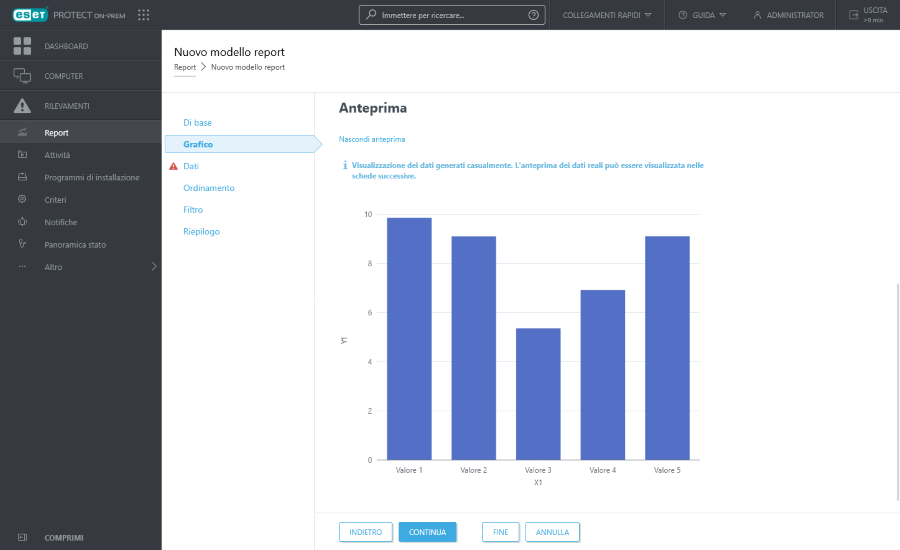Go to the Dati wizard step
Screen dimensions: 900x550
click(191, 166)
